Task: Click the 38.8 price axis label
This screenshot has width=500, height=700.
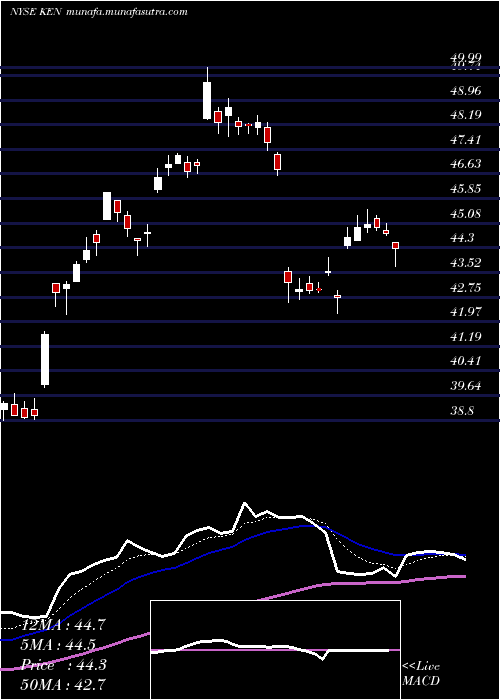Action: pyautogui.click(x=462, y=411)
